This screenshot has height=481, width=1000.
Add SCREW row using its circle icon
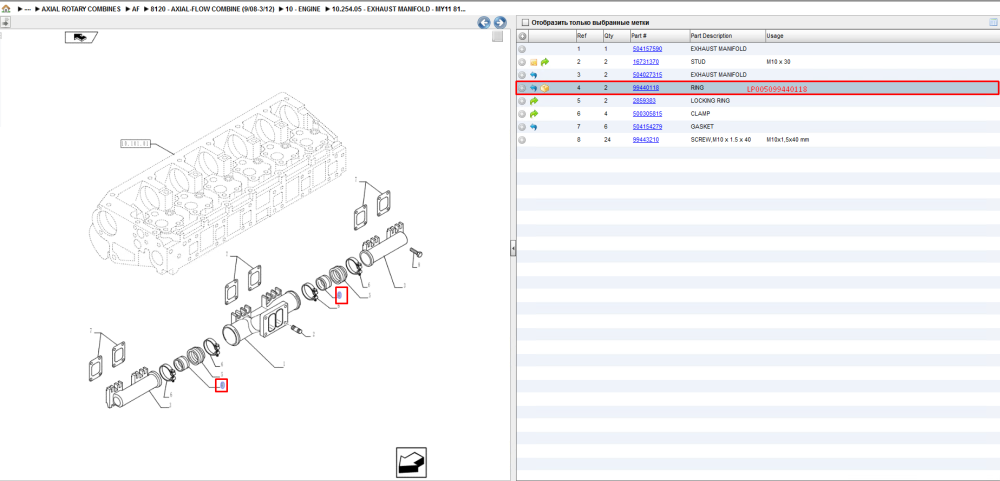click(522, 139)
